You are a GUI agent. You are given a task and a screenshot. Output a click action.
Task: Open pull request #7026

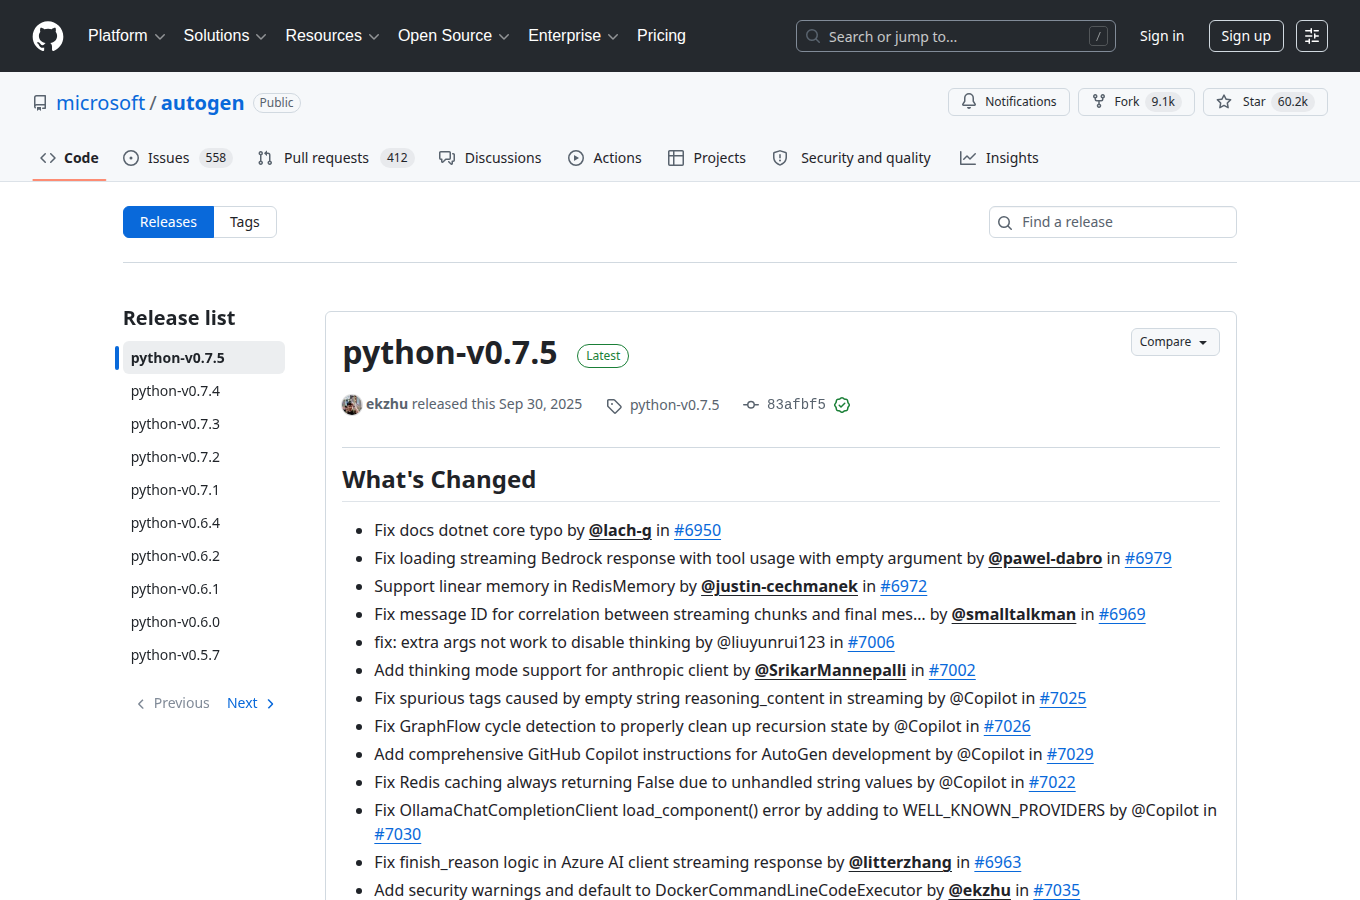point(1007,727)
